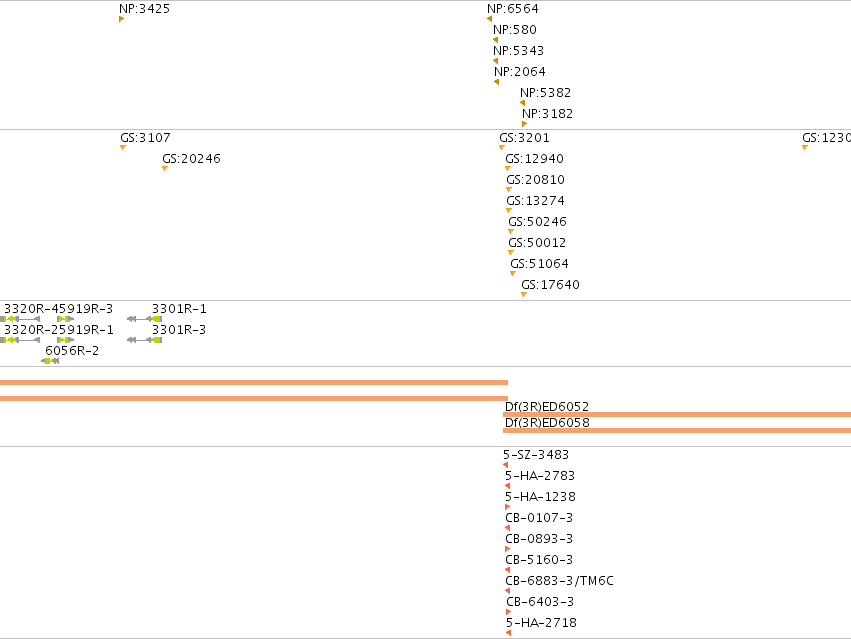The image size is (851, 639).
Task: Select the GS:50246 label
Action: [x=537, y=222]
